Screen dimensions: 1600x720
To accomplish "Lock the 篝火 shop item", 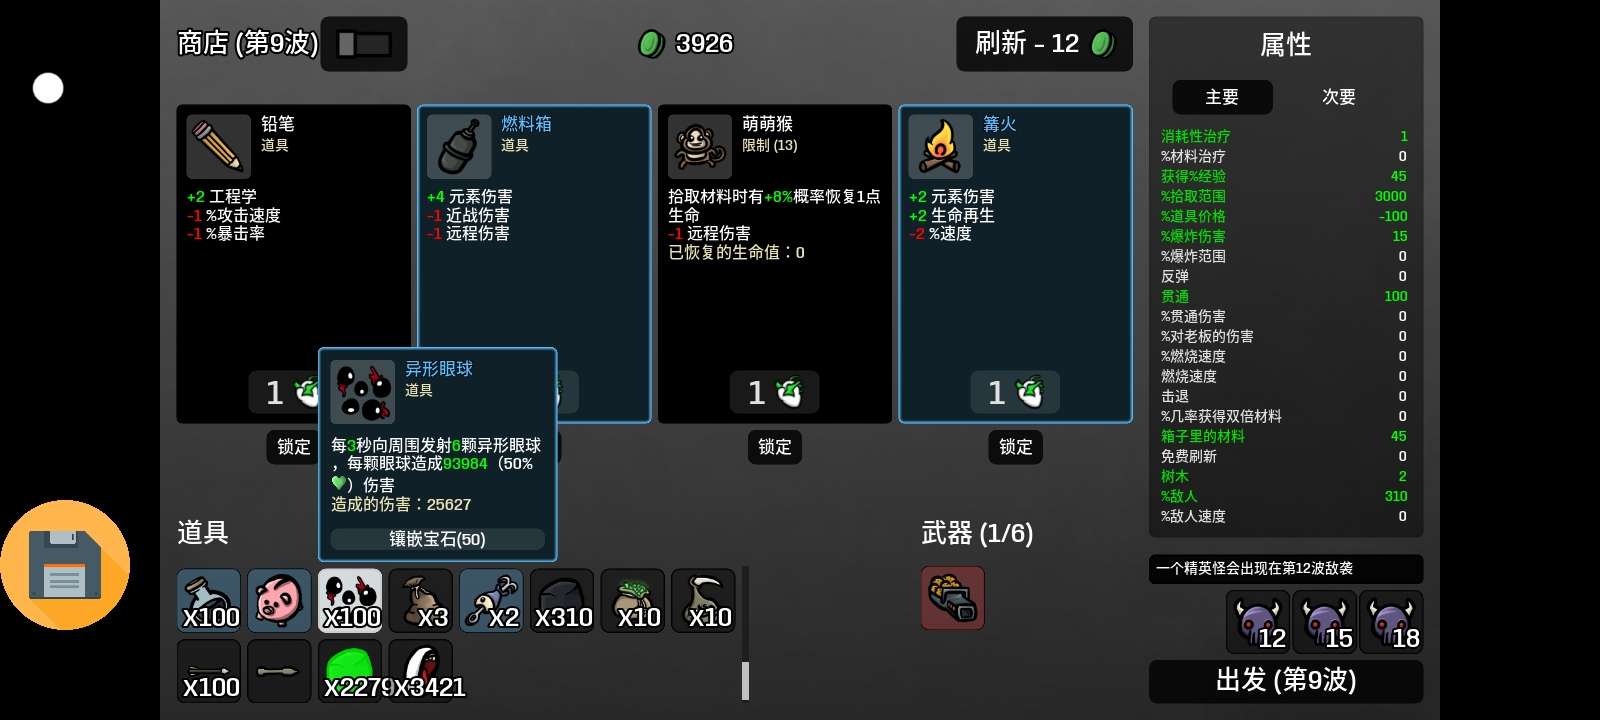I will [x=1015, y=447].
